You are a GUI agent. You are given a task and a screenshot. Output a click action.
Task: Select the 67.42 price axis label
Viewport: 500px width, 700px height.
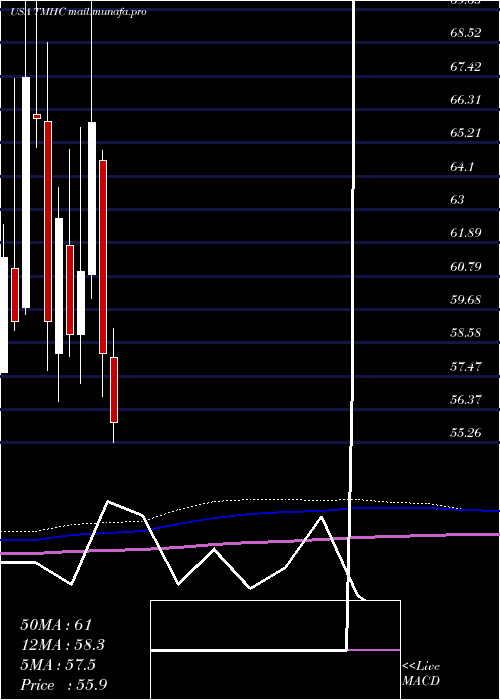click(466, 67)
